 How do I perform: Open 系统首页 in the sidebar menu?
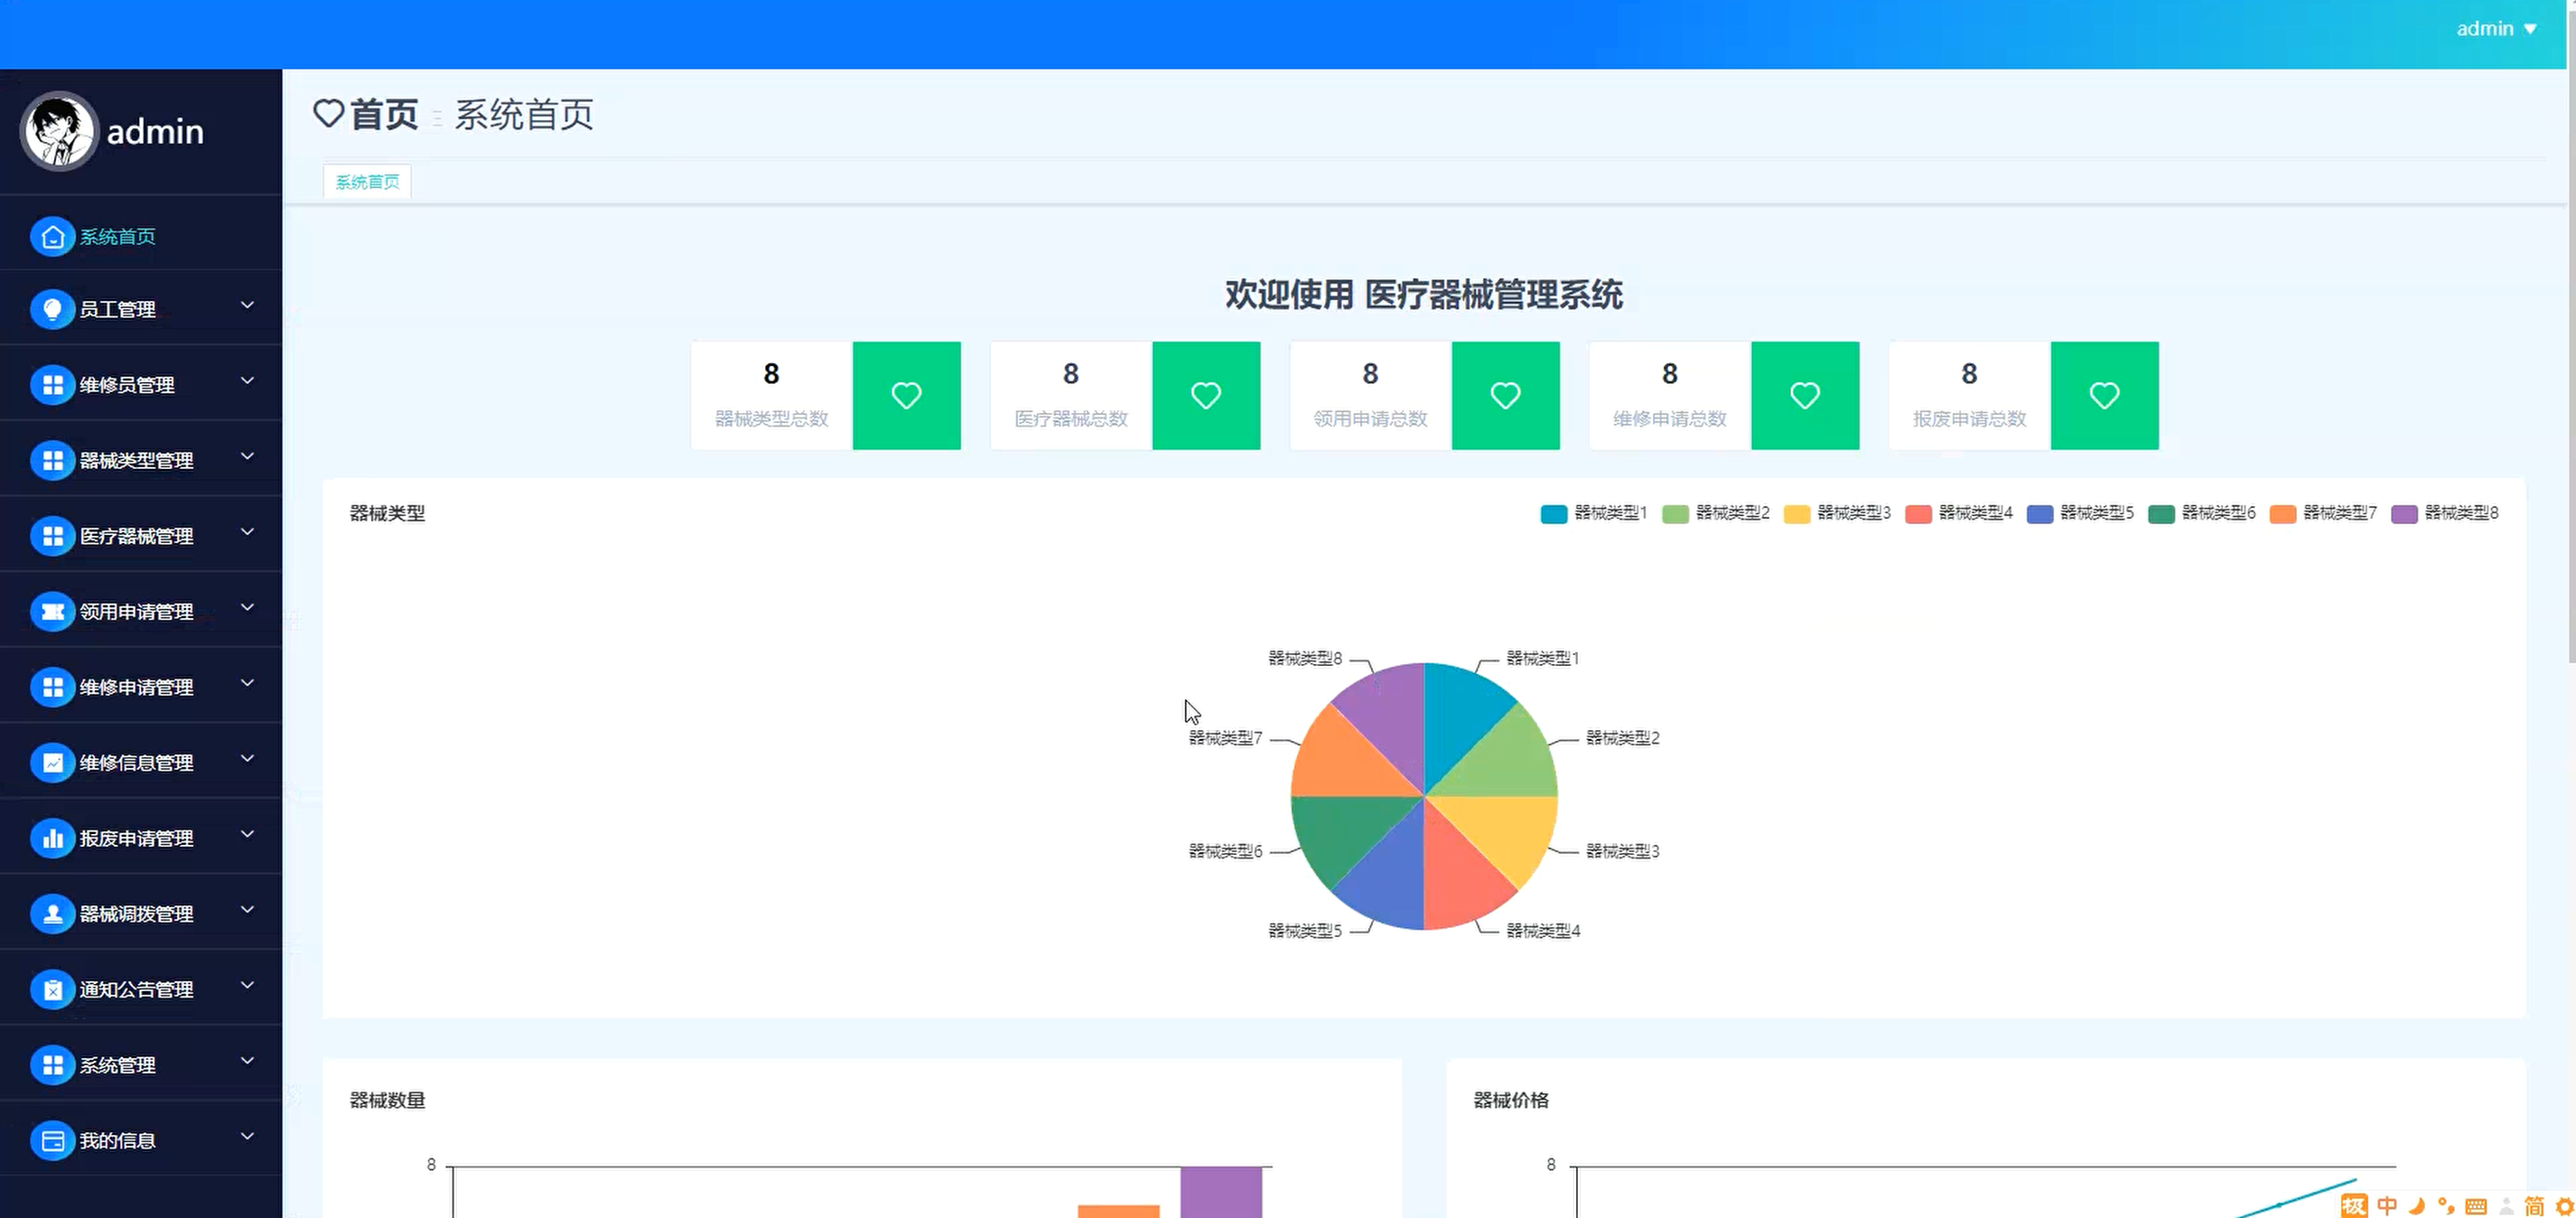click(x=141, y=237)
